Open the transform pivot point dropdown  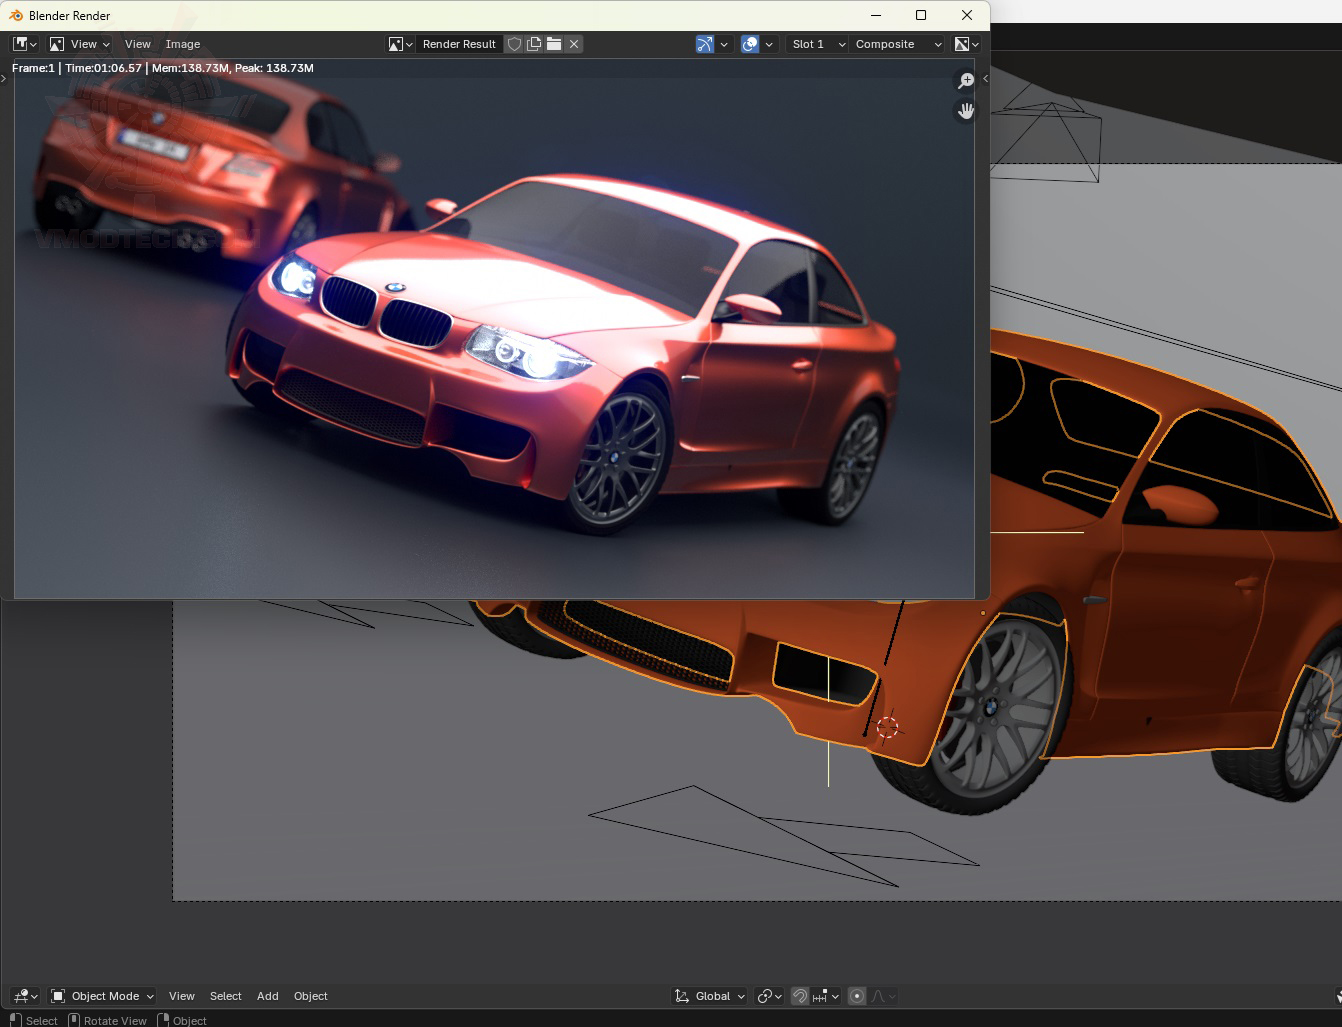click(769, 996)
